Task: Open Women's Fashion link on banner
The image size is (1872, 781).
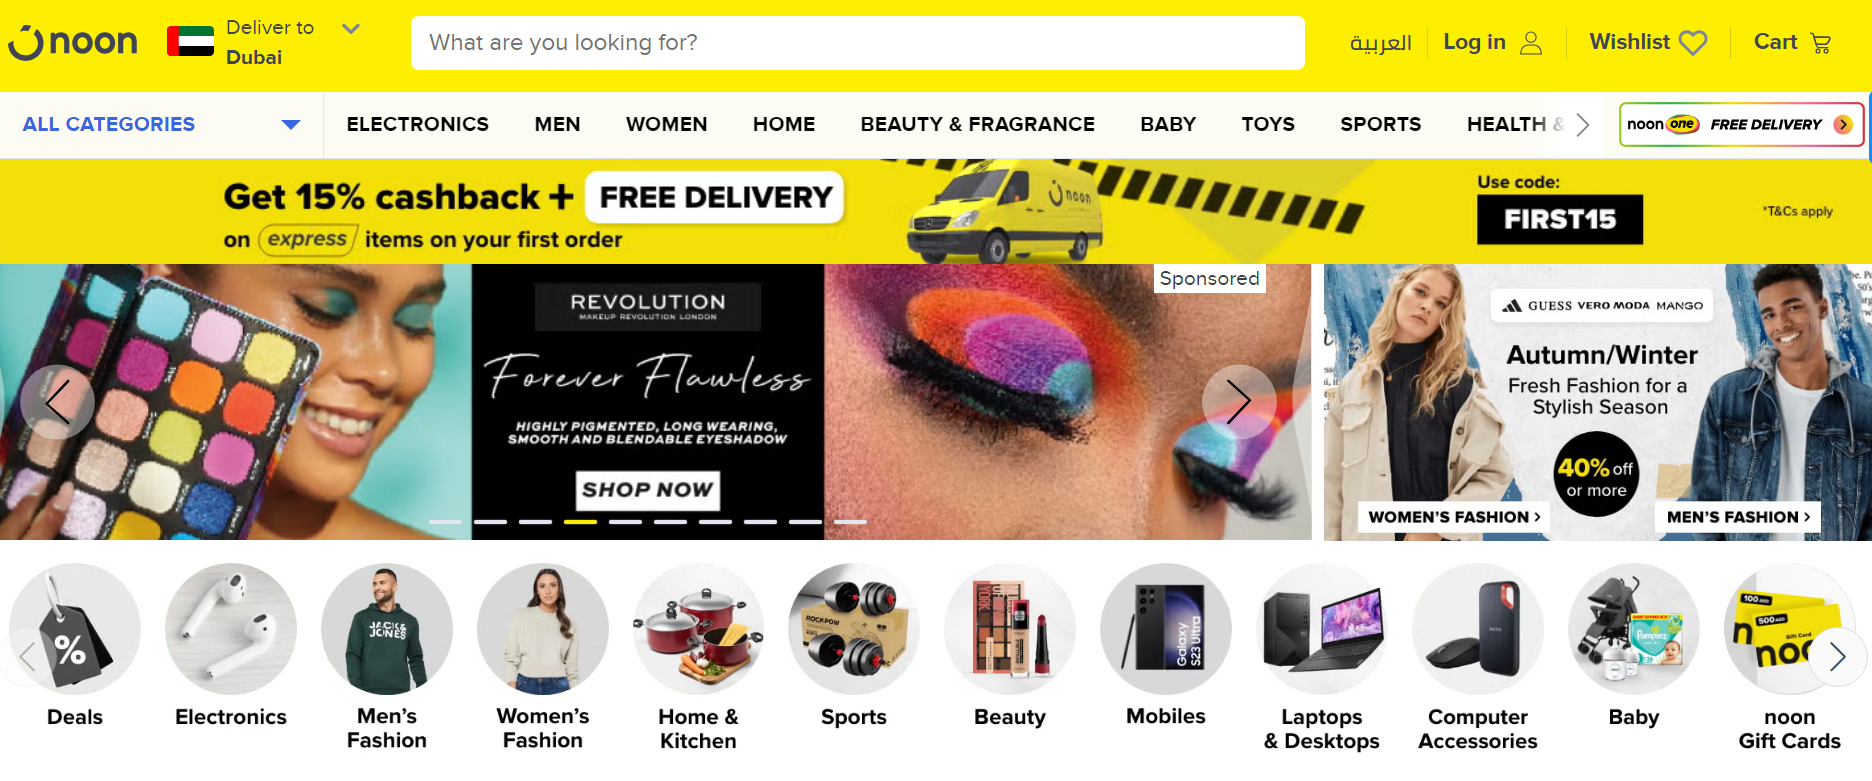Action: [x=1454, y=517]
